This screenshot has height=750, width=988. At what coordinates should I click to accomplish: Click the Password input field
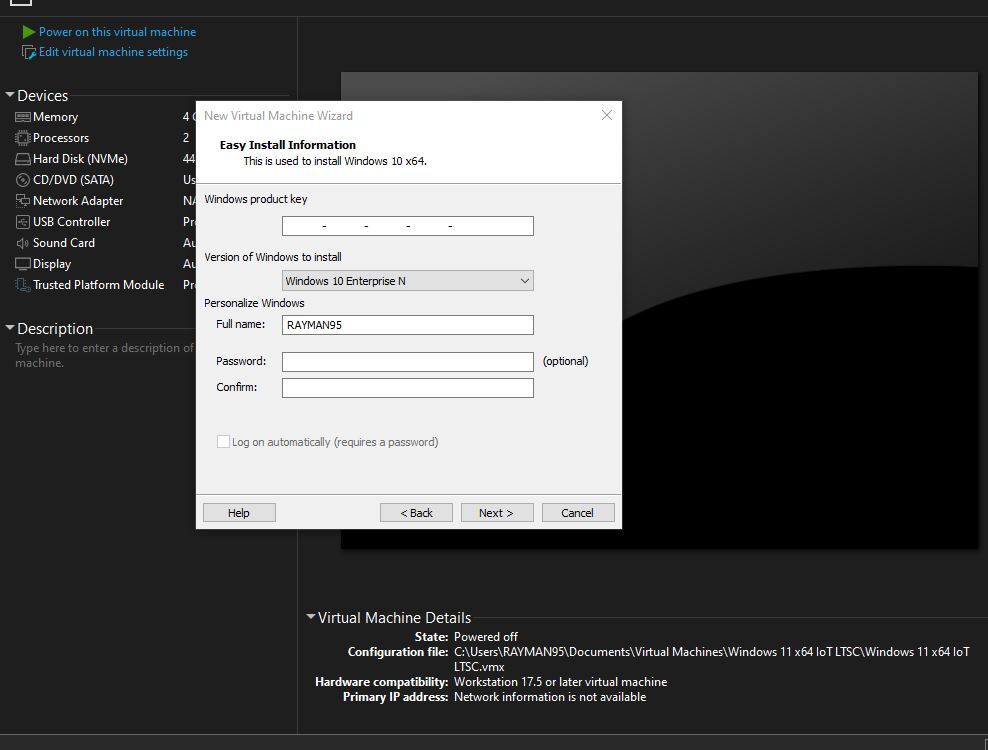point(408,362)
